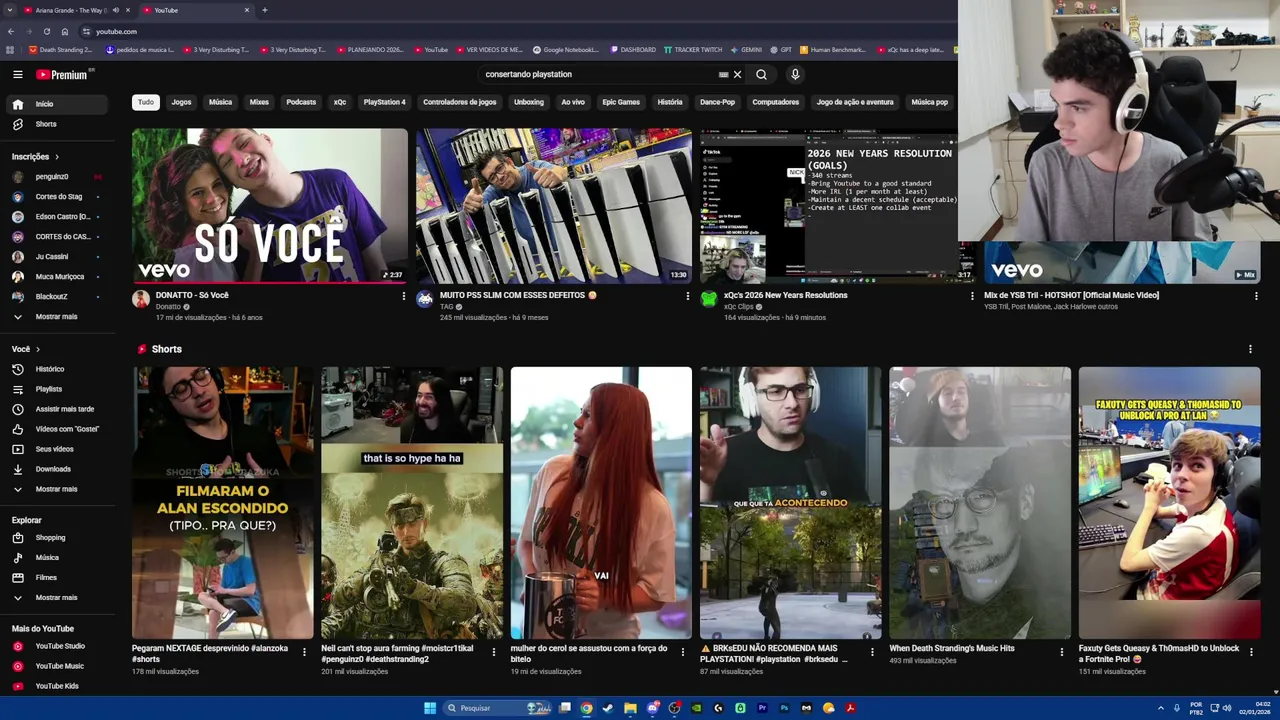Open the YouTube hamburger guide menu
Screen dimensions: 1280x720
[x=17, y=74]
